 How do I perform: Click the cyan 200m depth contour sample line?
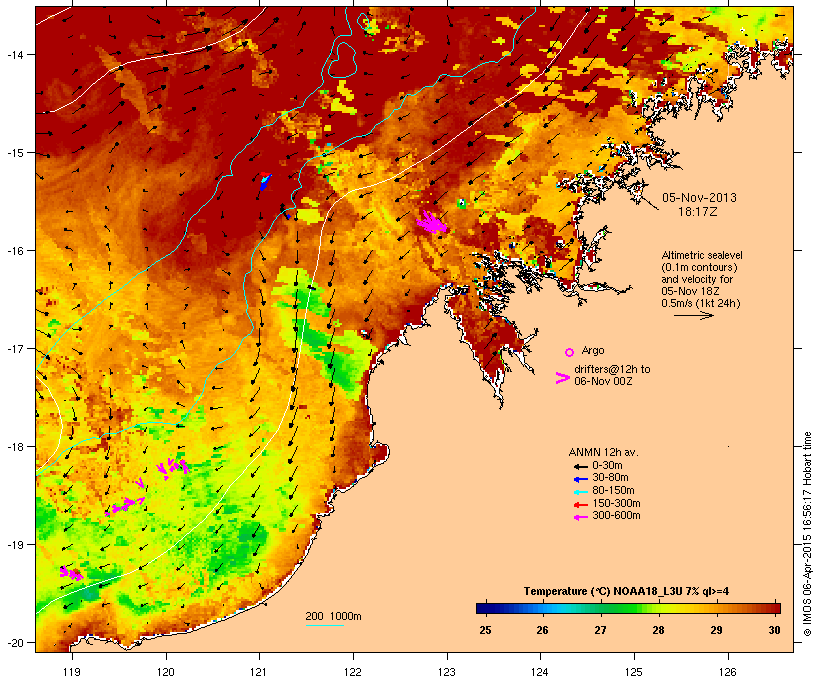pos(325,625)
